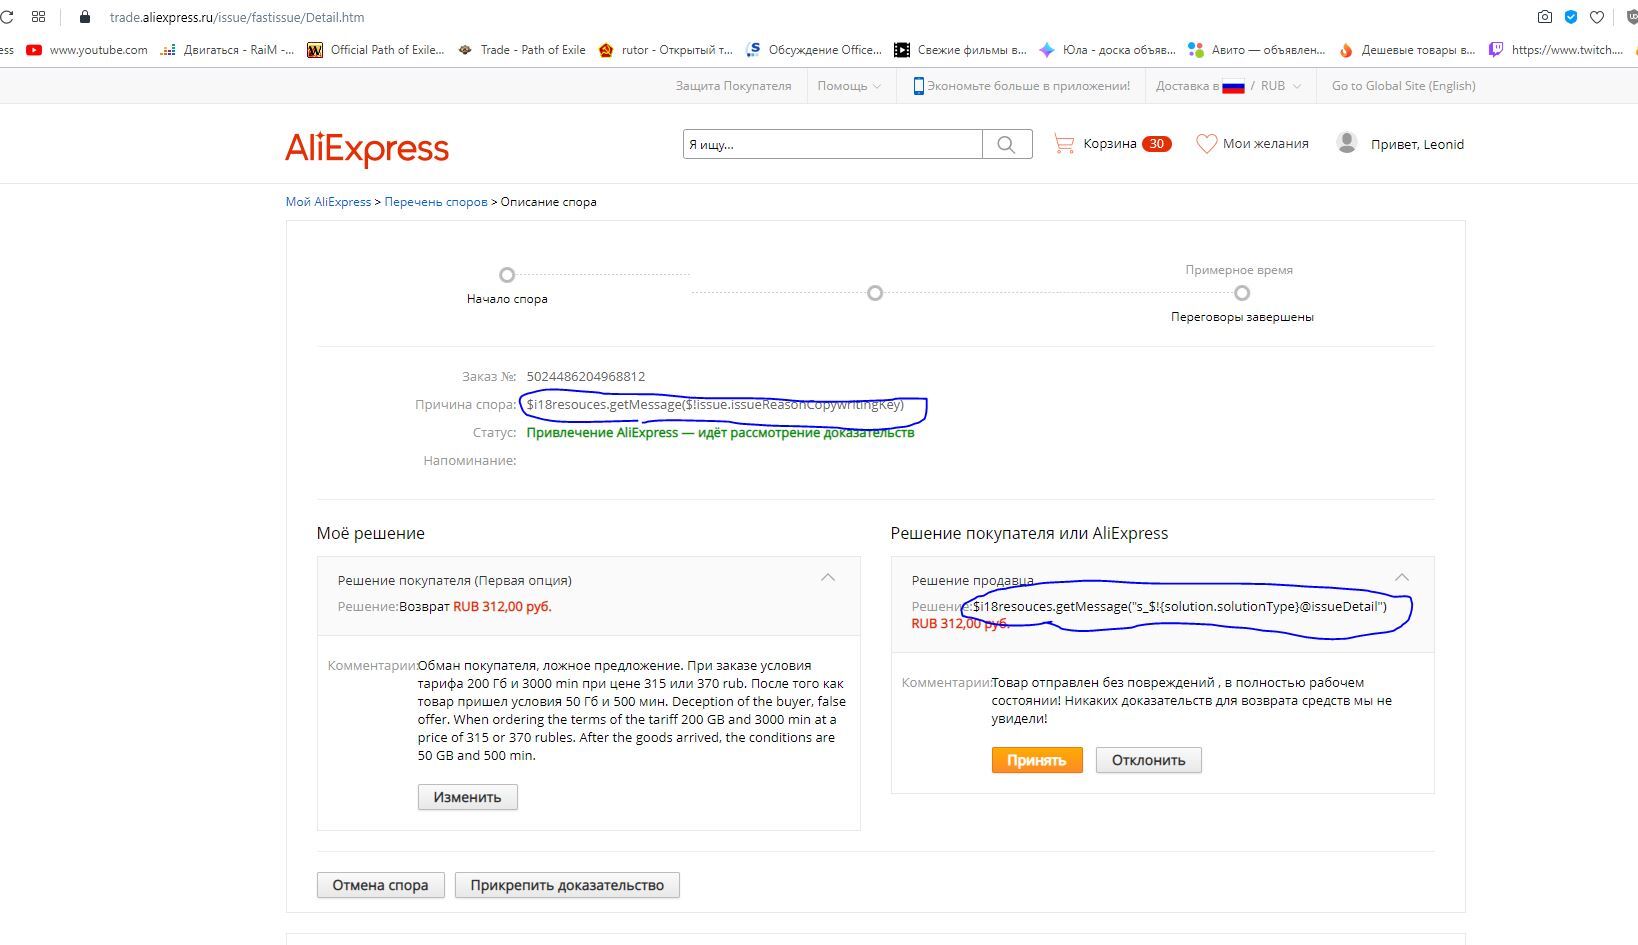Screen dimensions: 1638x945
Task: Click the Моё решение heading
Action: [x=371, y=533]
